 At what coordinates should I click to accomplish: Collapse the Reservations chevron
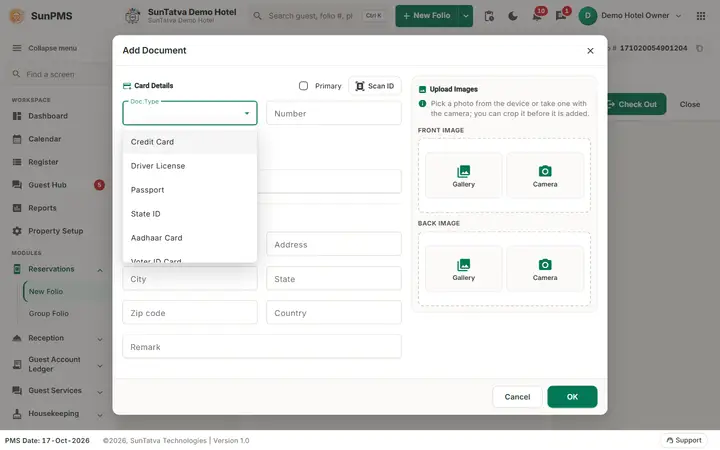pyautogui.click(x=100, y=270)
